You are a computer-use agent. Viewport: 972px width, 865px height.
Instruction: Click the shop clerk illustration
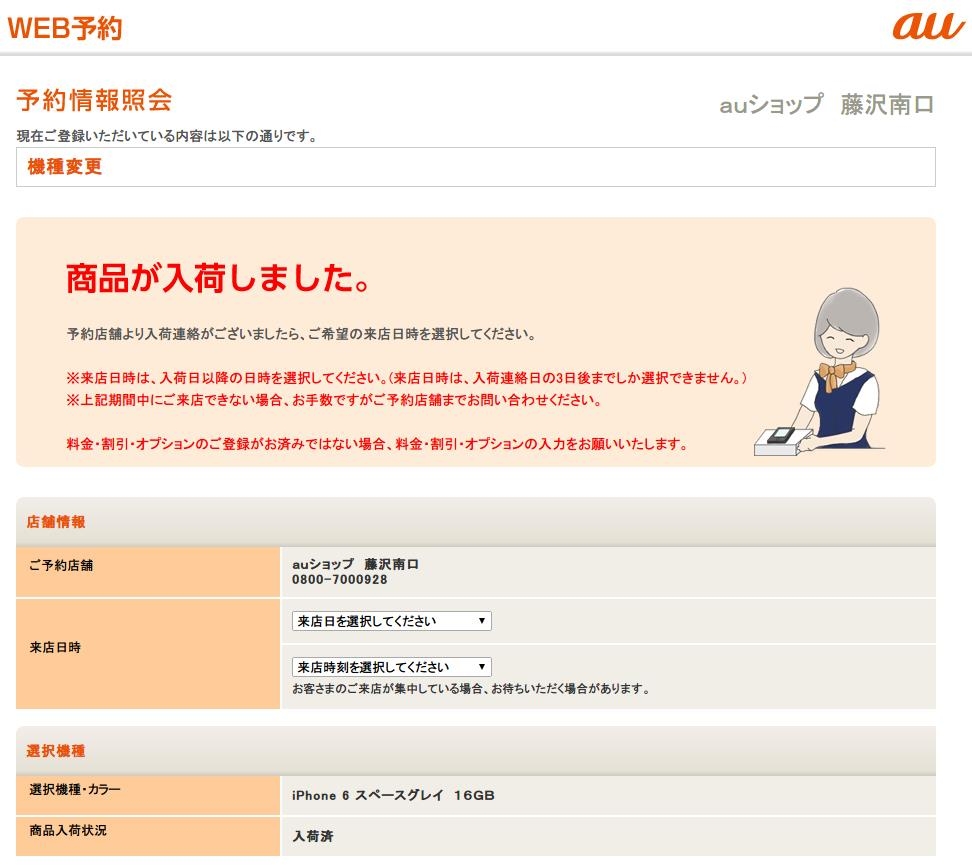(x=819, y=372)
